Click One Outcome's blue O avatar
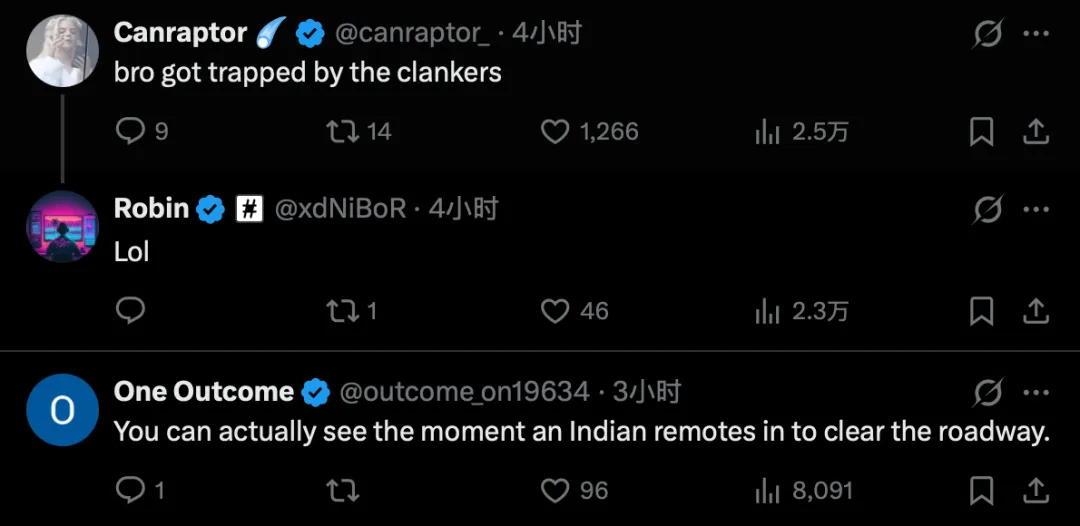1080x526 pixels. tap(62, 410)
